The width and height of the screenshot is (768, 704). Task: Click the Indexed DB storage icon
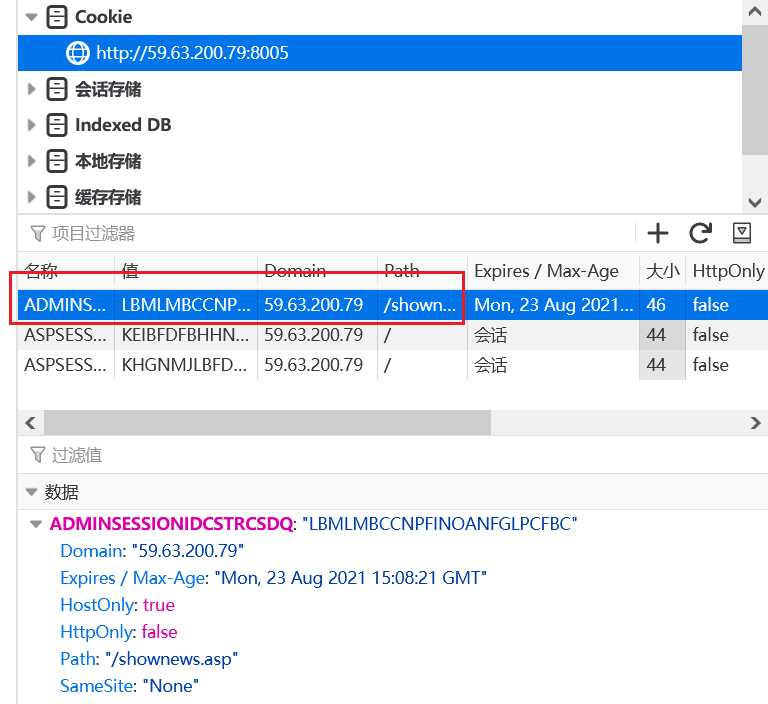tap(57, 125)
